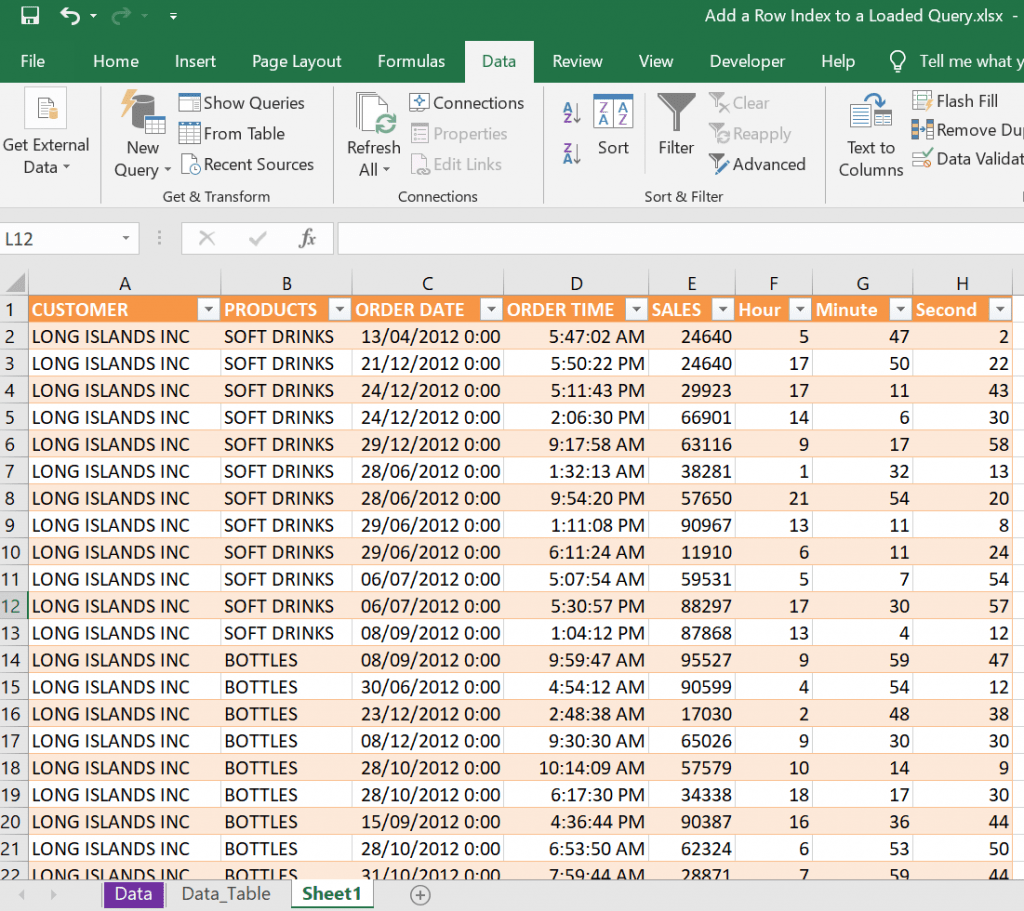Select the Data_Table sheet tab
The width and height of the screenshot is (1024, 911).
click(225, 894)
